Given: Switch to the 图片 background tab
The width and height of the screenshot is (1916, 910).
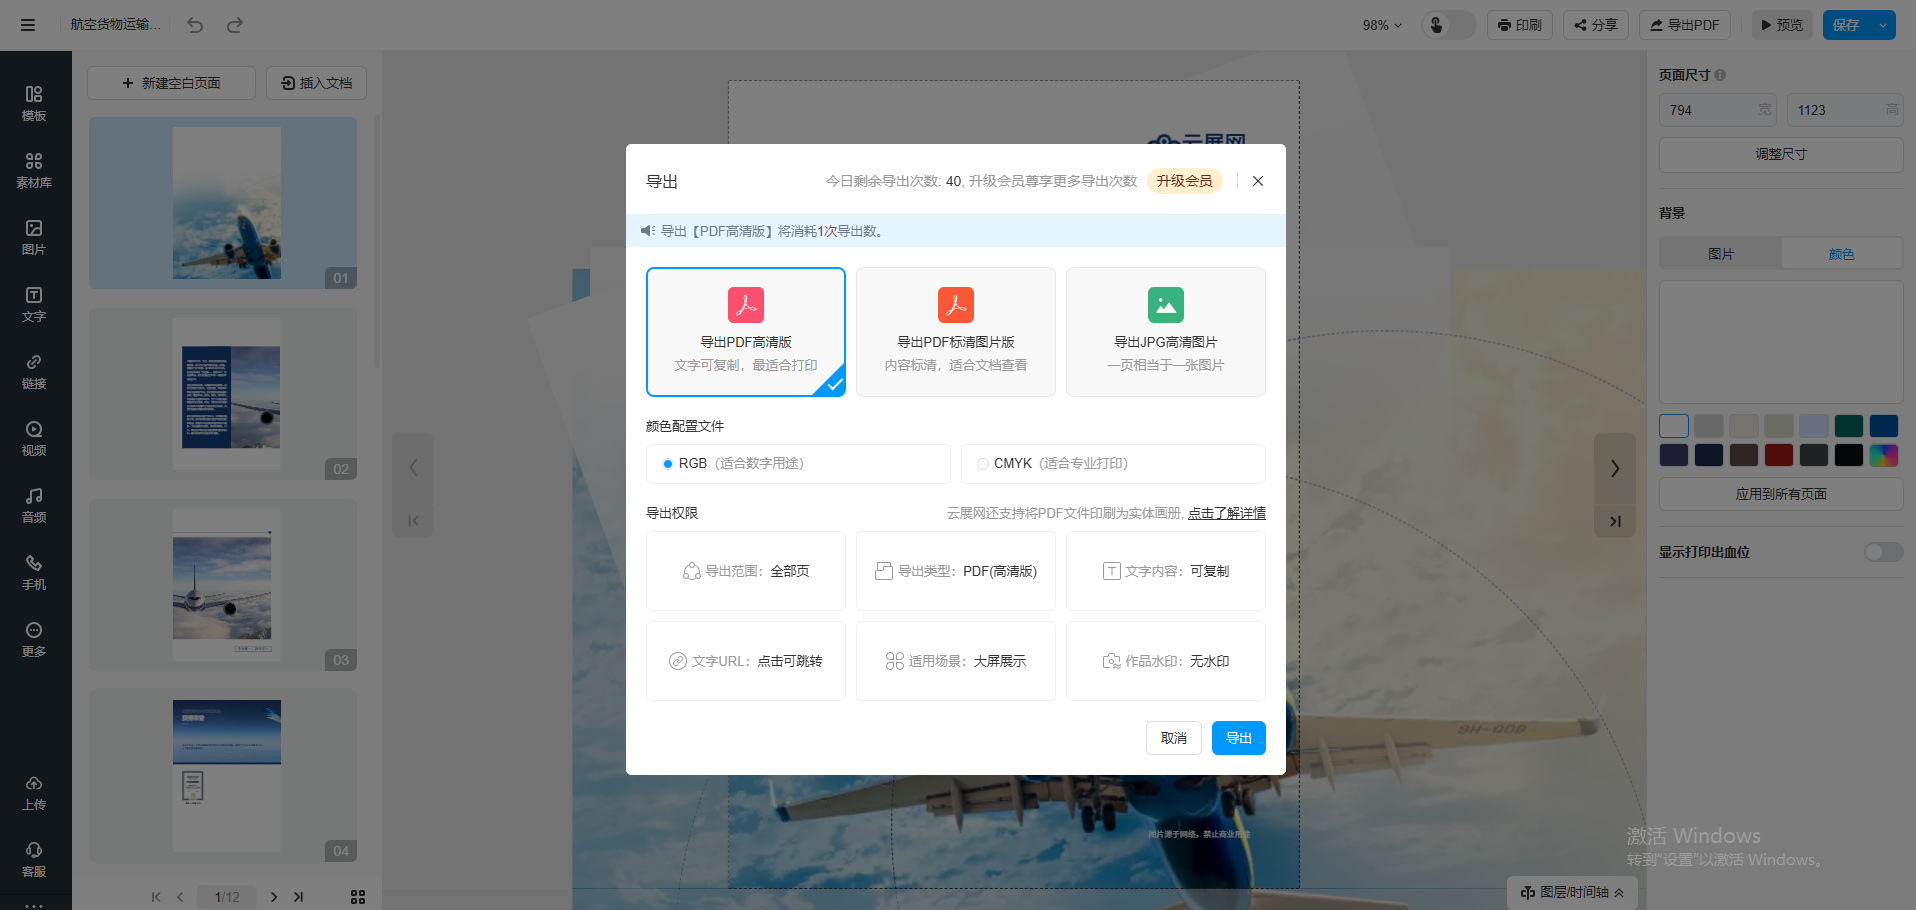Looking at the screenshot, I should point(1720,254).
